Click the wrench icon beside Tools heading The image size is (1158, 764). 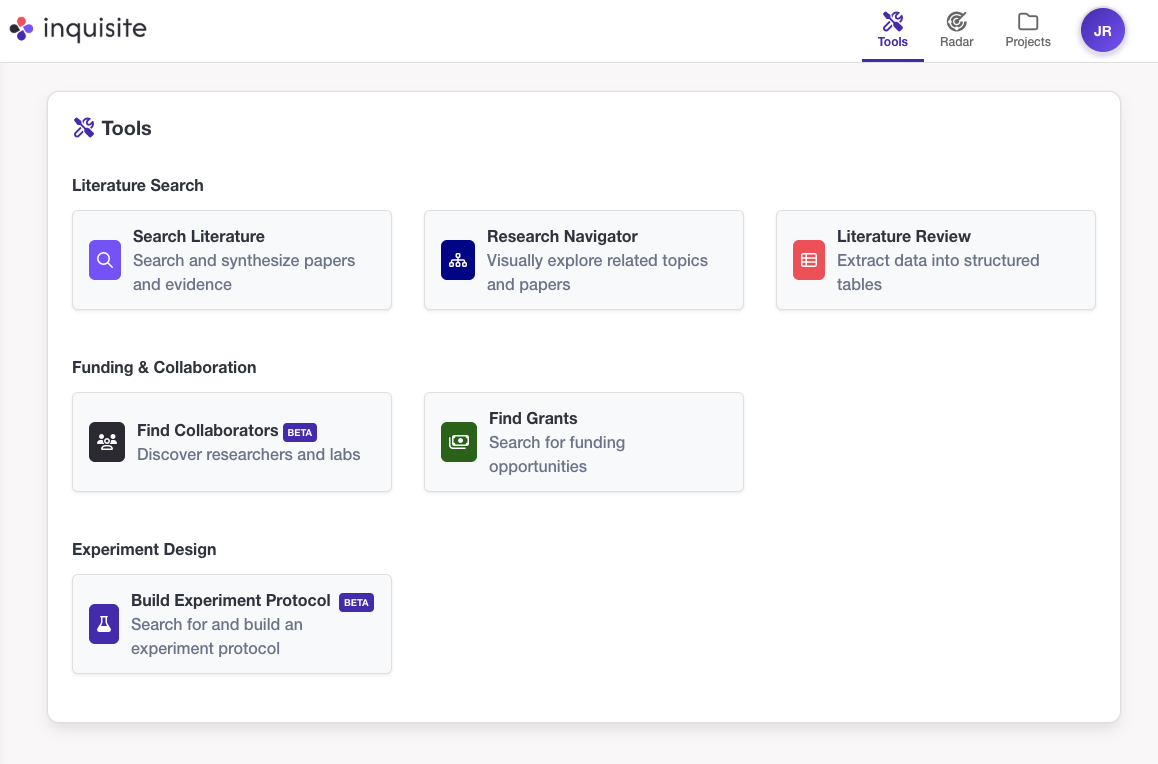[x=84, y=128]
